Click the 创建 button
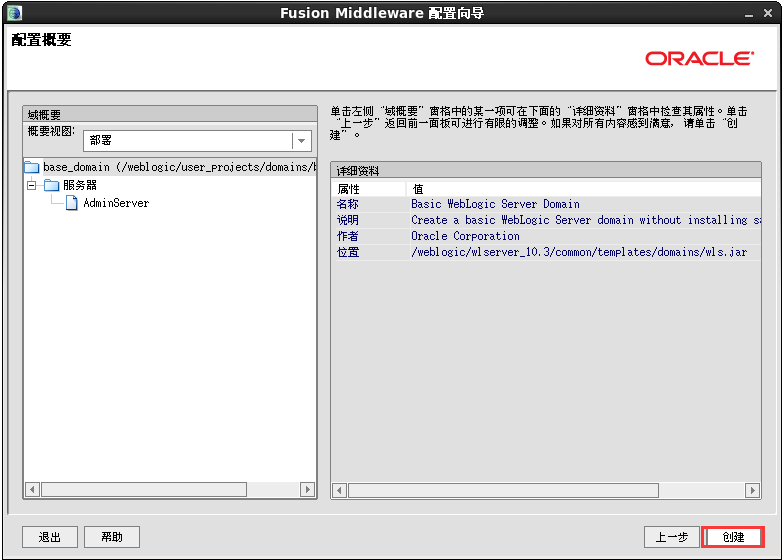782x560 pixels. click(x=733, y=537)
